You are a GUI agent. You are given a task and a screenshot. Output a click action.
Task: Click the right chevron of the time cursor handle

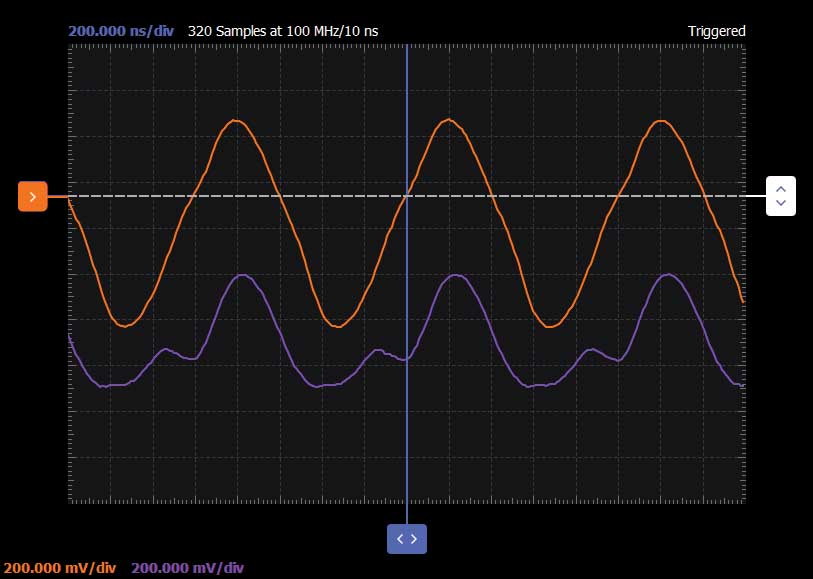coord(414,539)
